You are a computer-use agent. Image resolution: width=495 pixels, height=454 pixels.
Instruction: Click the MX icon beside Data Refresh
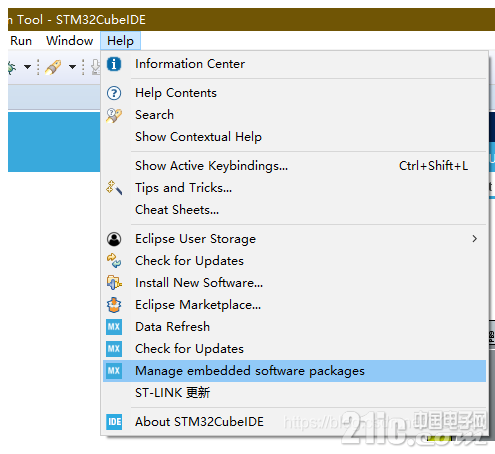point(114,327)
